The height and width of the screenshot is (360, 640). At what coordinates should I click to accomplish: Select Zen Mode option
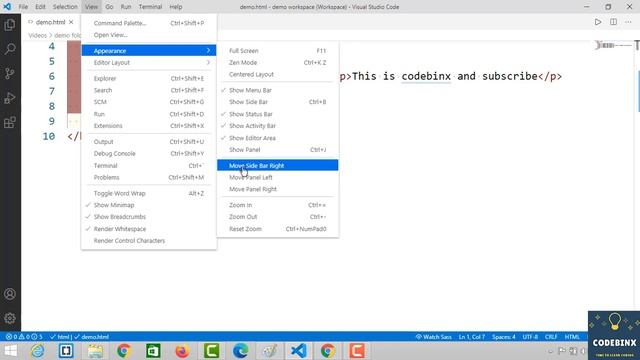click(278, 62)
